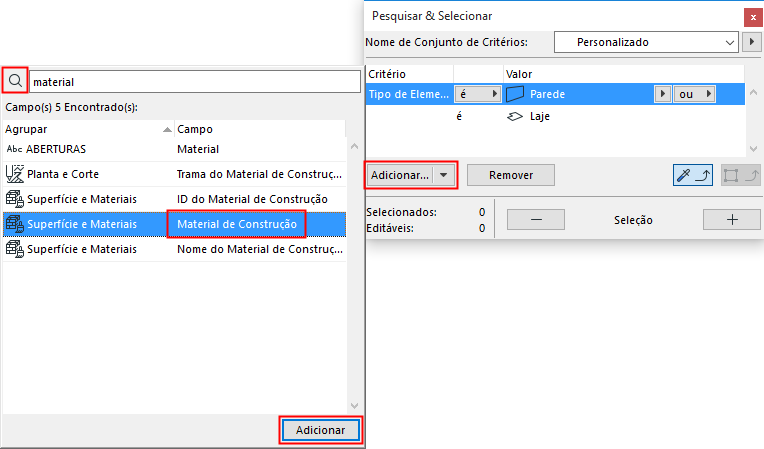Click the Parede wall element icon
The image size is (764, 449).
(515, 94)
